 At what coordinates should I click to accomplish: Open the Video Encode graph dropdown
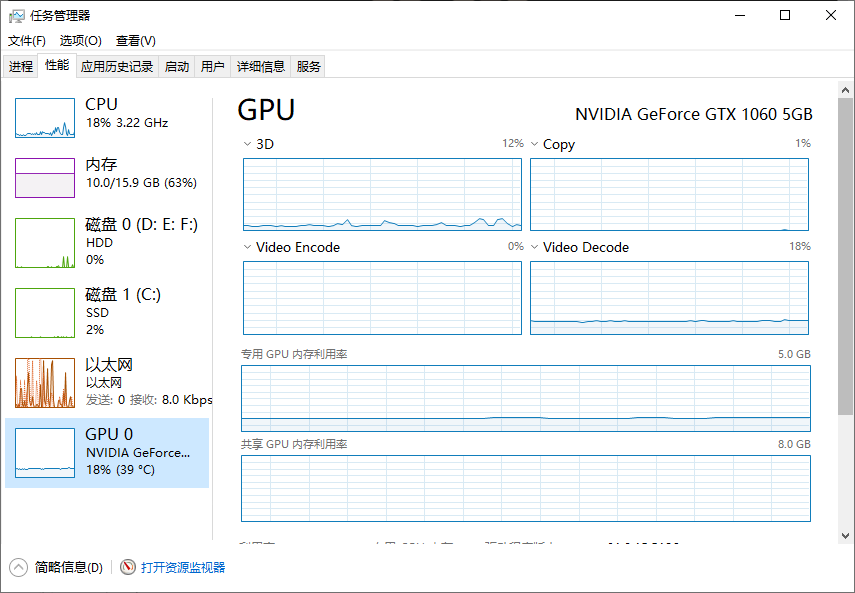pyautogui.click(x=248, y=247)
